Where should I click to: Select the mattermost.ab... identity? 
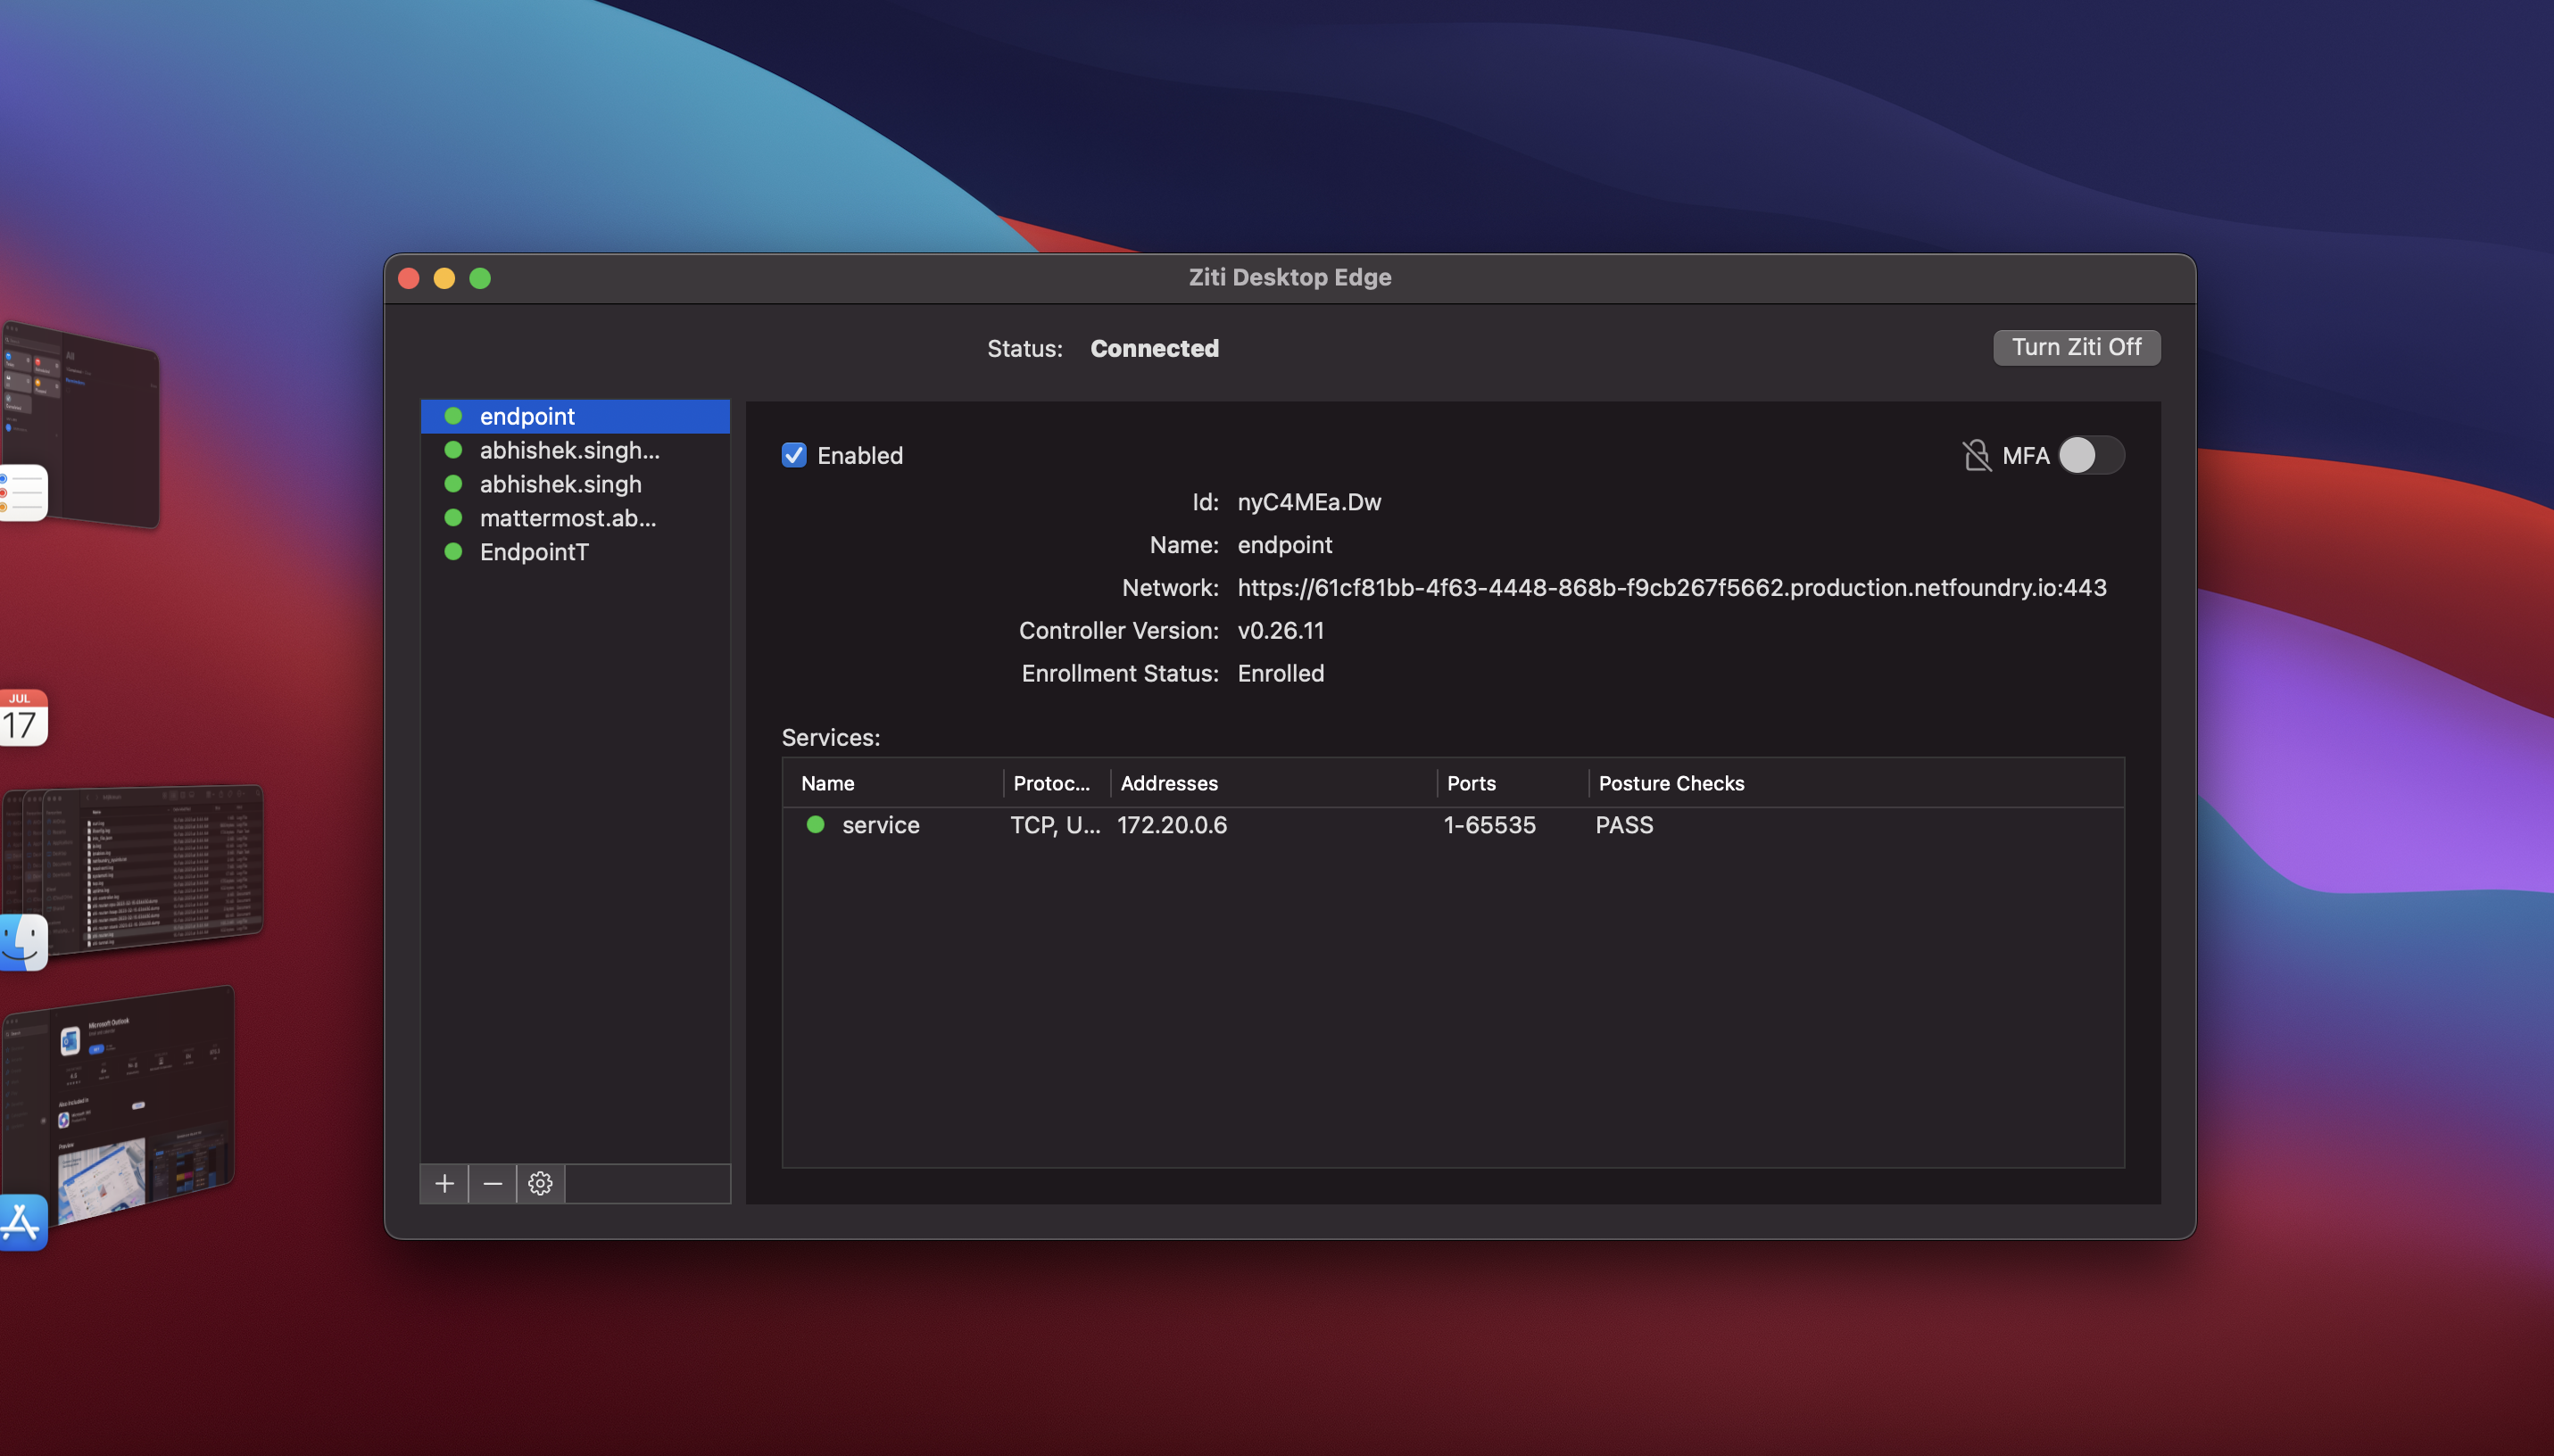click(575, 518)
